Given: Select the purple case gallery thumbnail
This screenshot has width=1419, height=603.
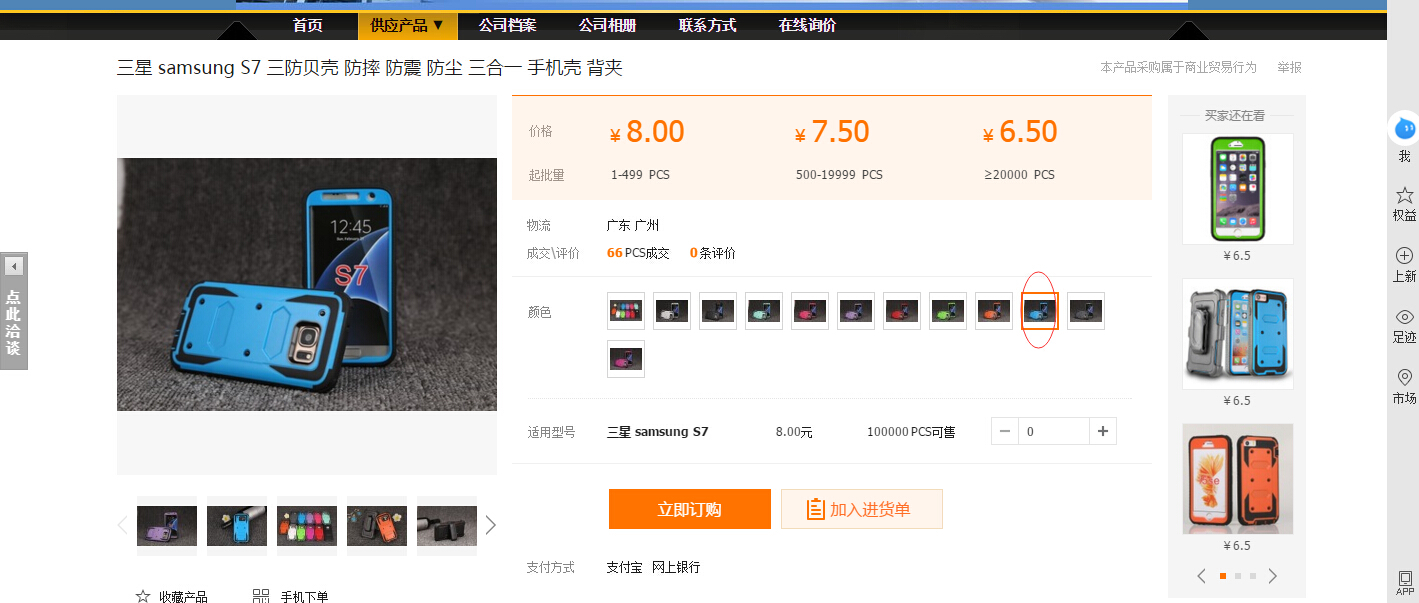Looking at the screenshot, I should [167, 526].
